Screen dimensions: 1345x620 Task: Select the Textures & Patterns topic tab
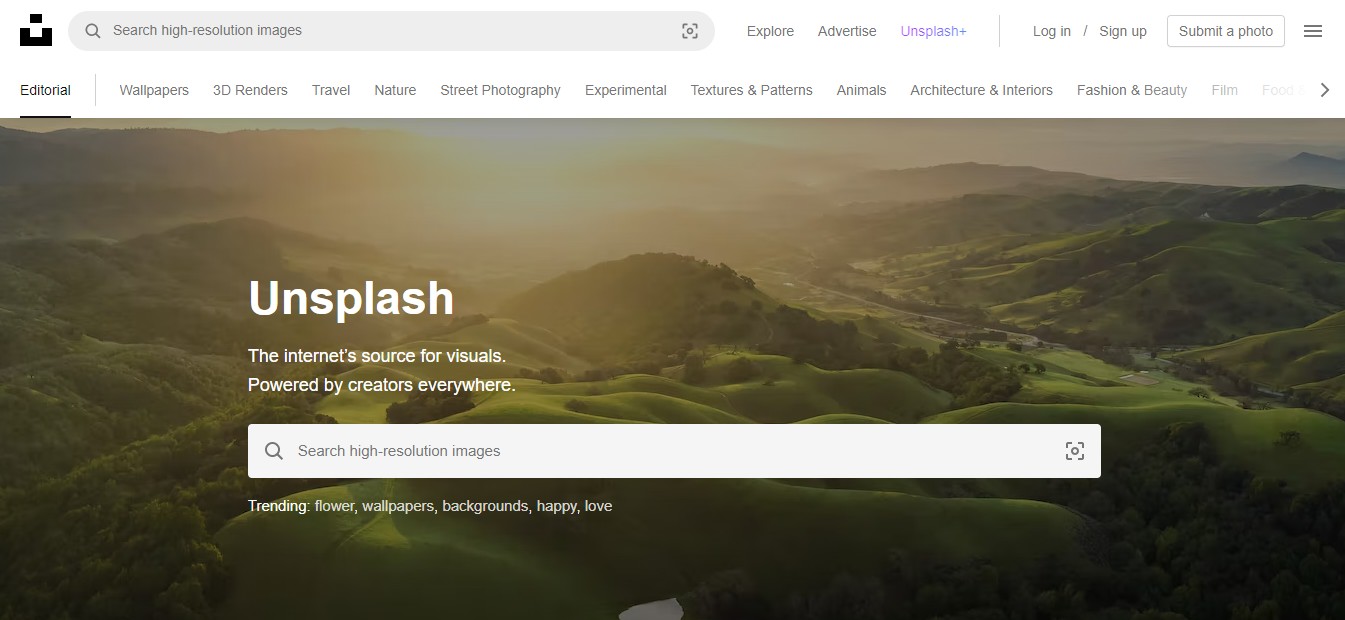click(x=751, y=90)
